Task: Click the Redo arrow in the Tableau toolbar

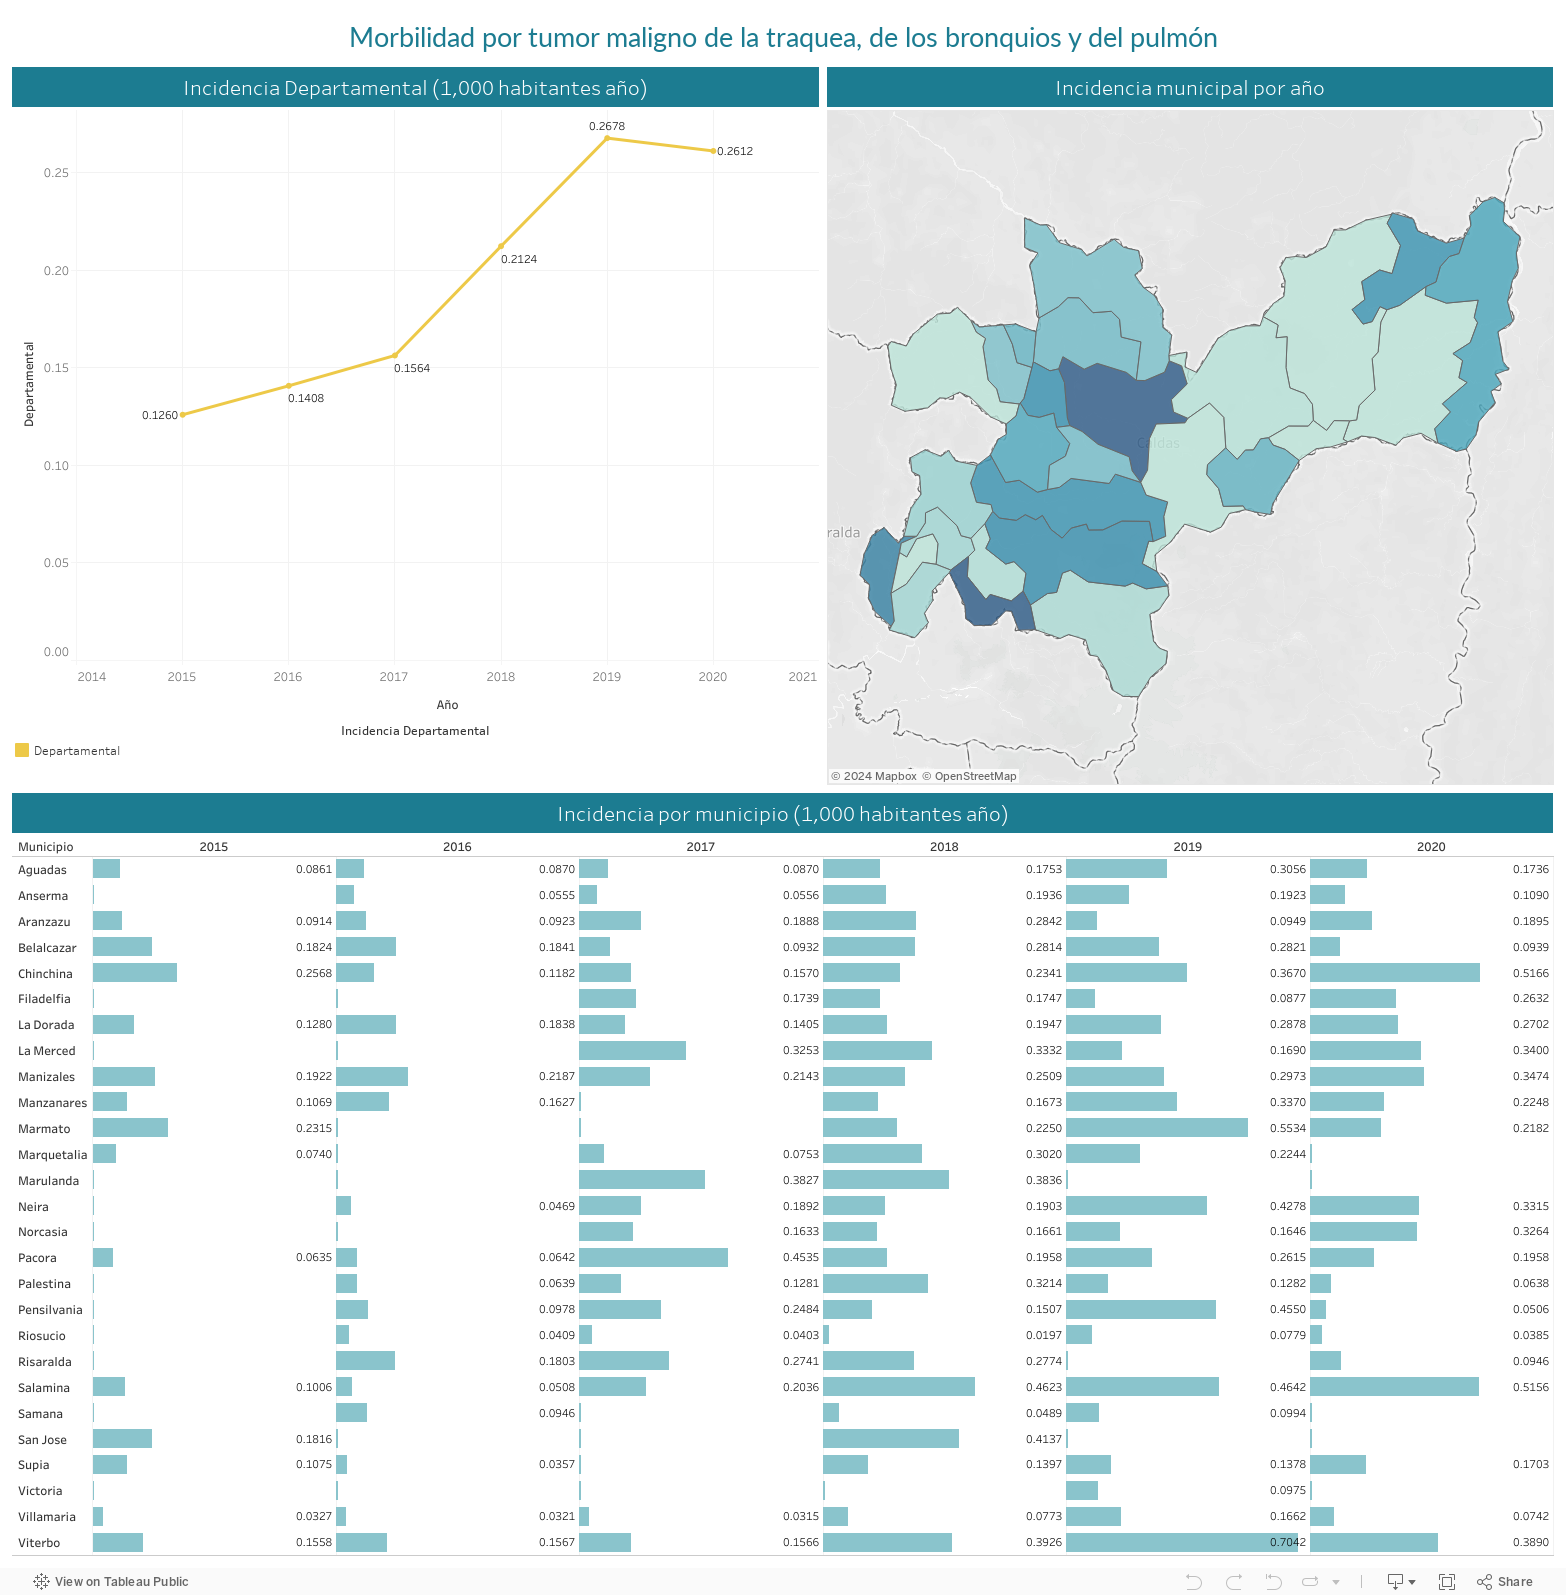Action: tap(1234, 1581)
